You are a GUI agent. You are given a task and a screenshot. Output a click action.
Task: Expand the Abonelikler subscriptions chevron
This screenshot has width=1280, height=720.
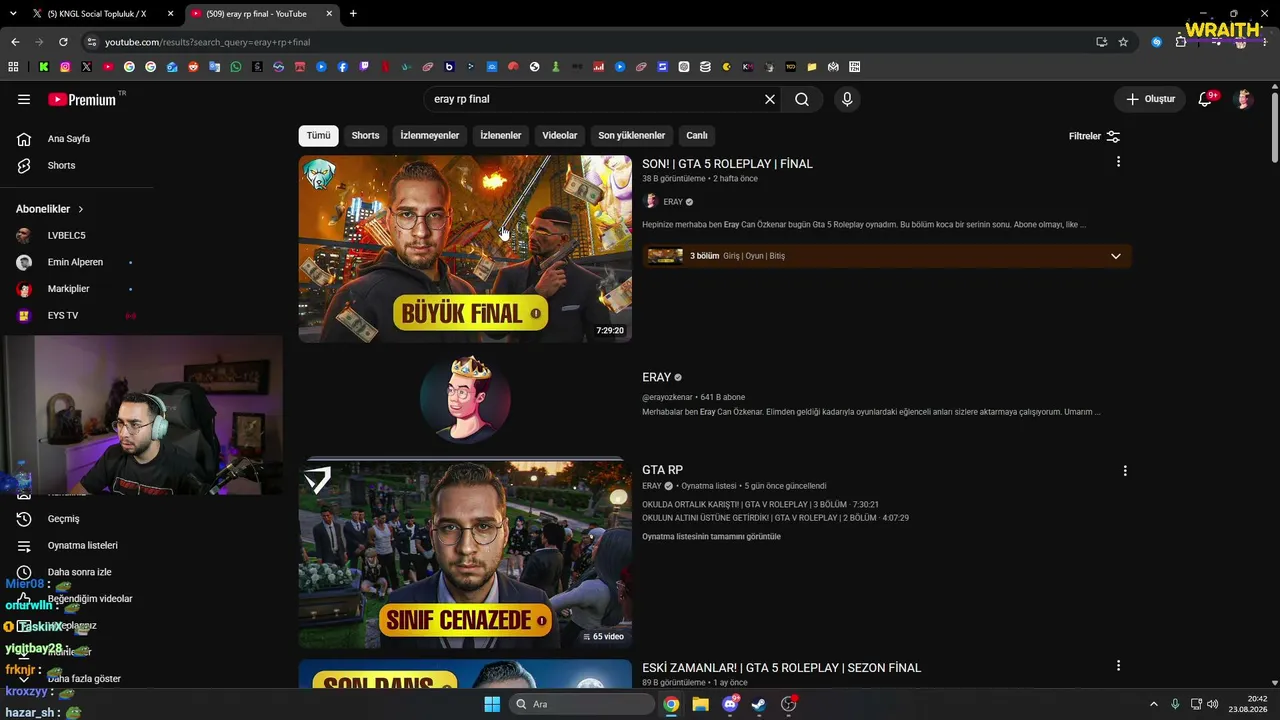pos(81,209)
